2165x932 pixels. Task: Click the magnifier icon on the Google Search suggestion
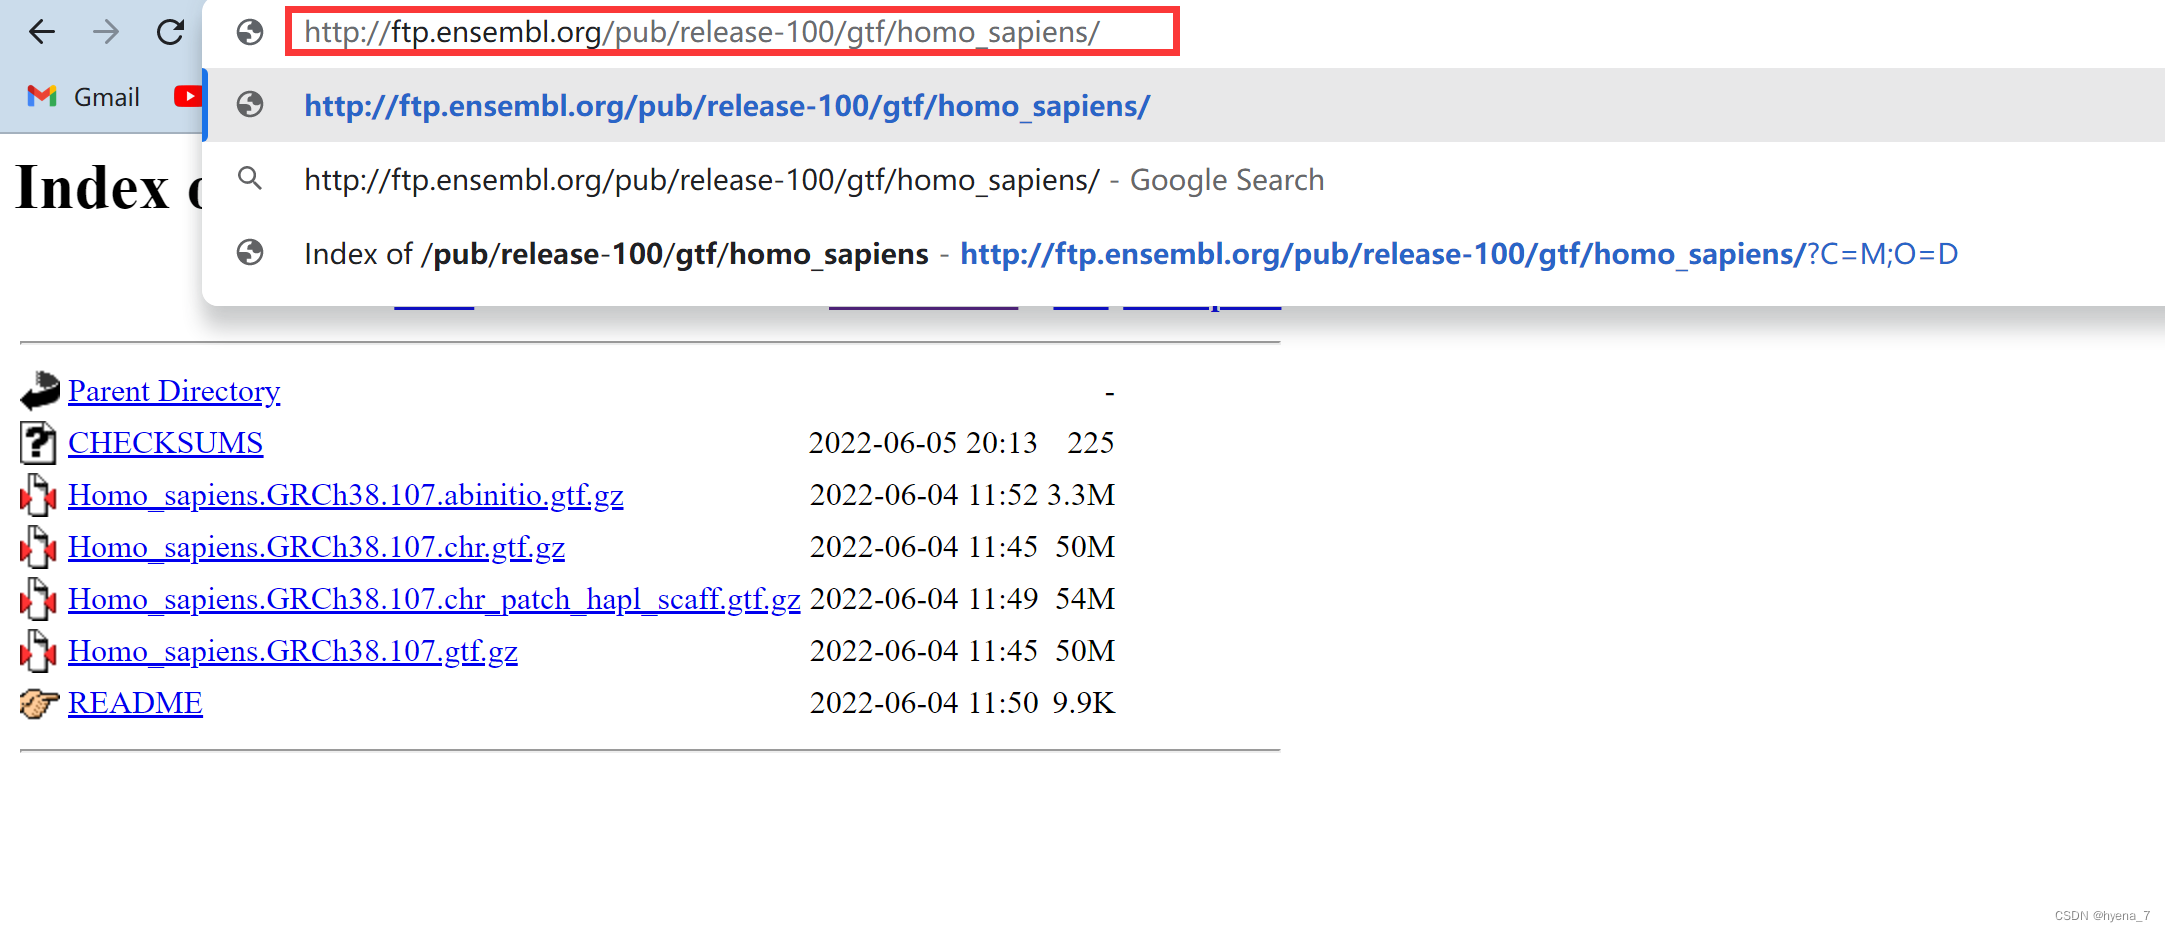250,179
